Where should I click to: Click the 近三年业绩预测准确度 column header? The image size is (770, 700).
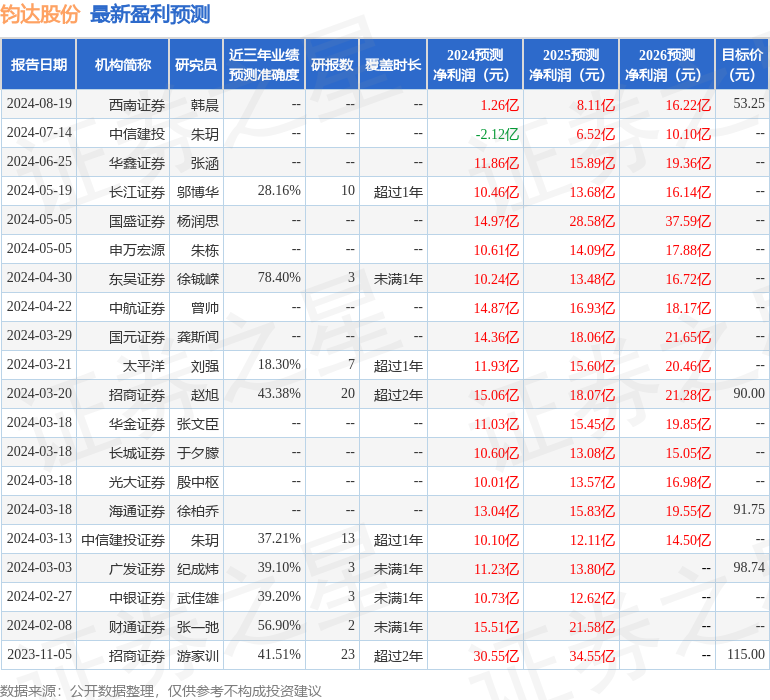click(264, 64)
